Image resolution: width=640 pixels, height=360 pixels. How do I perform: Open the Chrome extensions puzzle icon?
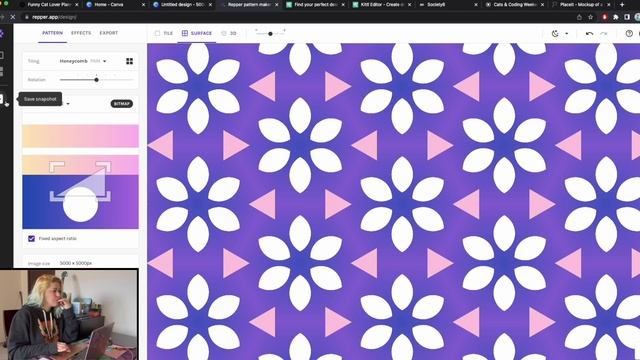click(x=616, y=17)
